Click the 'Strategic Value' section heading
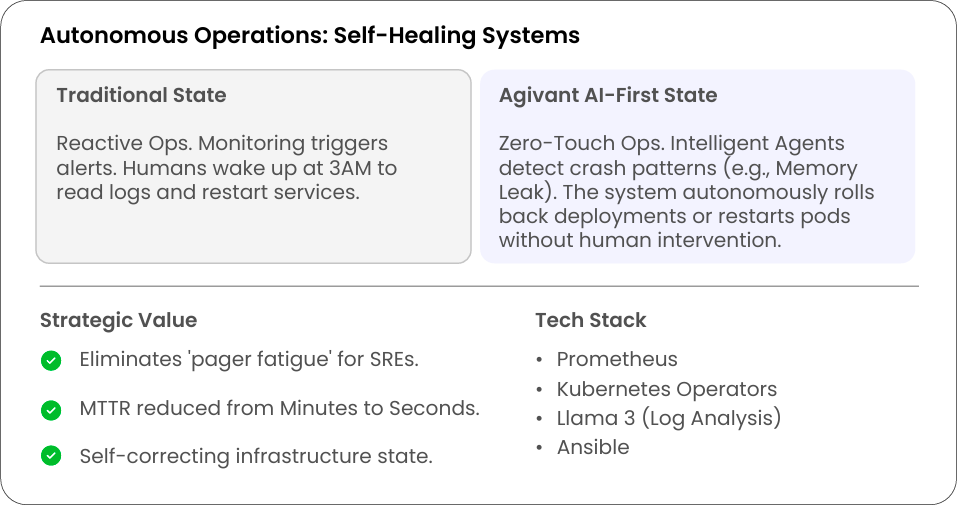The image size is (957, 505). click(118, 320)
